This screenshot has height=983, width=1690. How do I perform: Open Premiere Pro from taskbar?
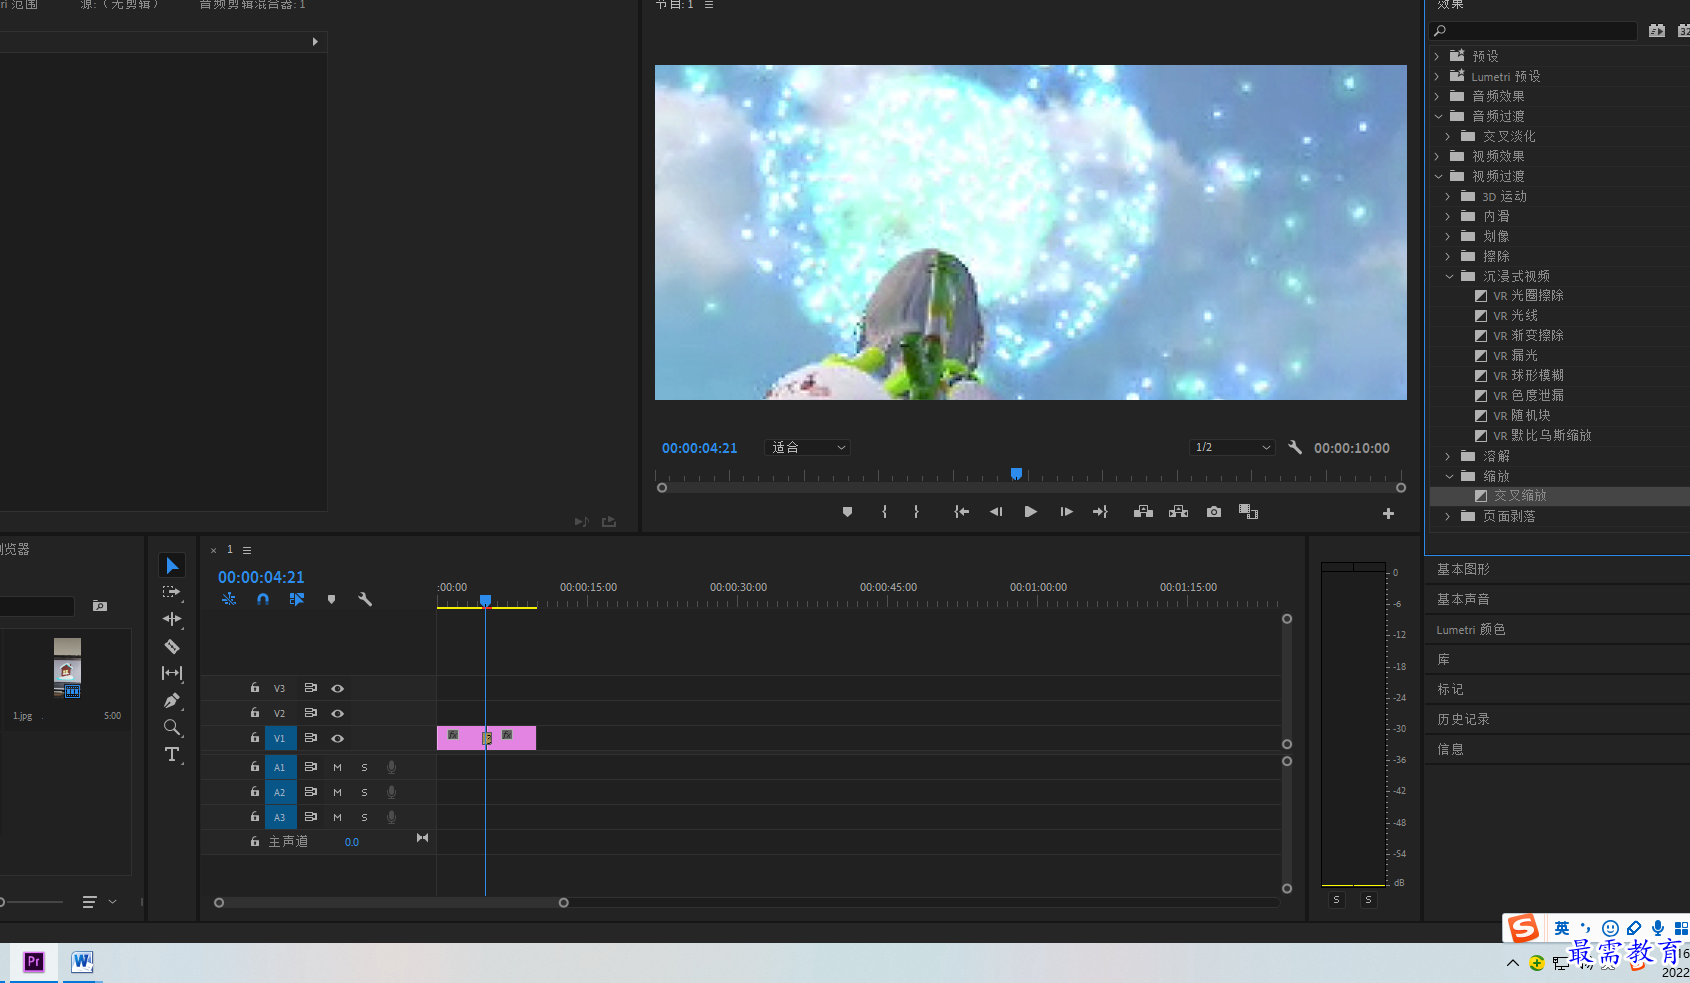34,962
